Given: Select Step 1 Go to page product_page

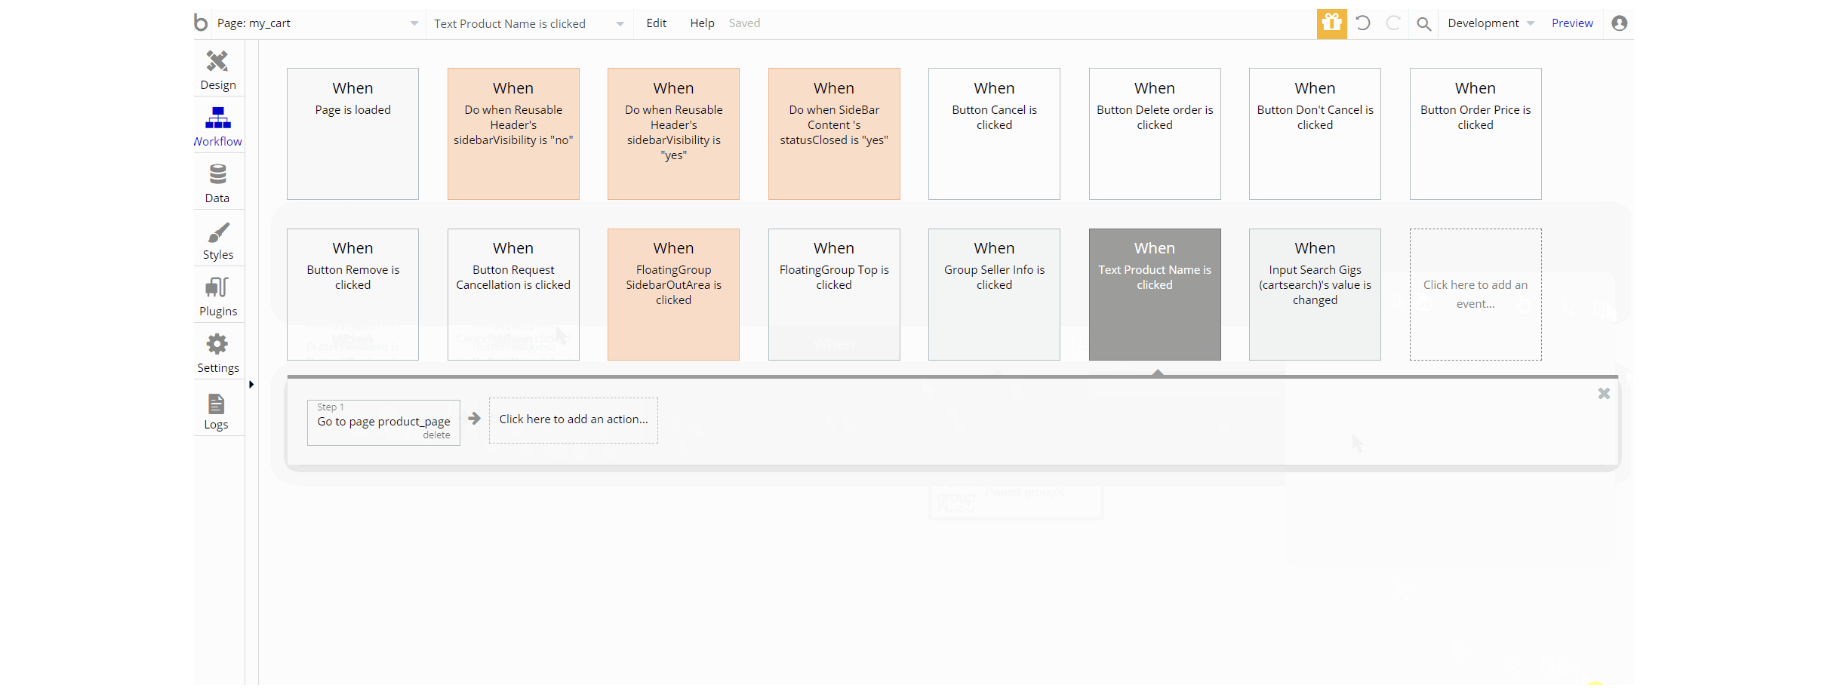Looking at the screenshot, I should pyautogui.click(x=383, y=422).
